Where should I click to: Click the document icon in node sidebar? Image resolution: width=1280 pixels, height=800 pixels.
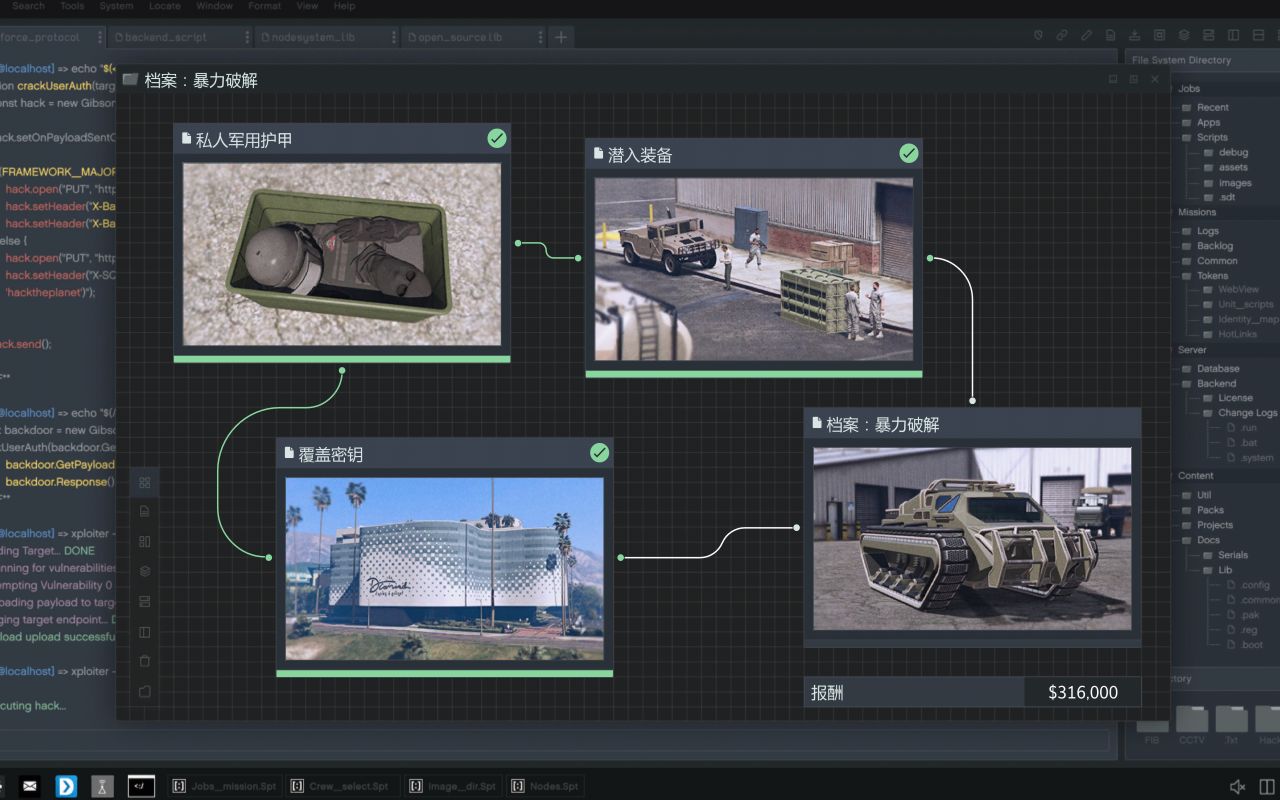(x=145, y=512)
